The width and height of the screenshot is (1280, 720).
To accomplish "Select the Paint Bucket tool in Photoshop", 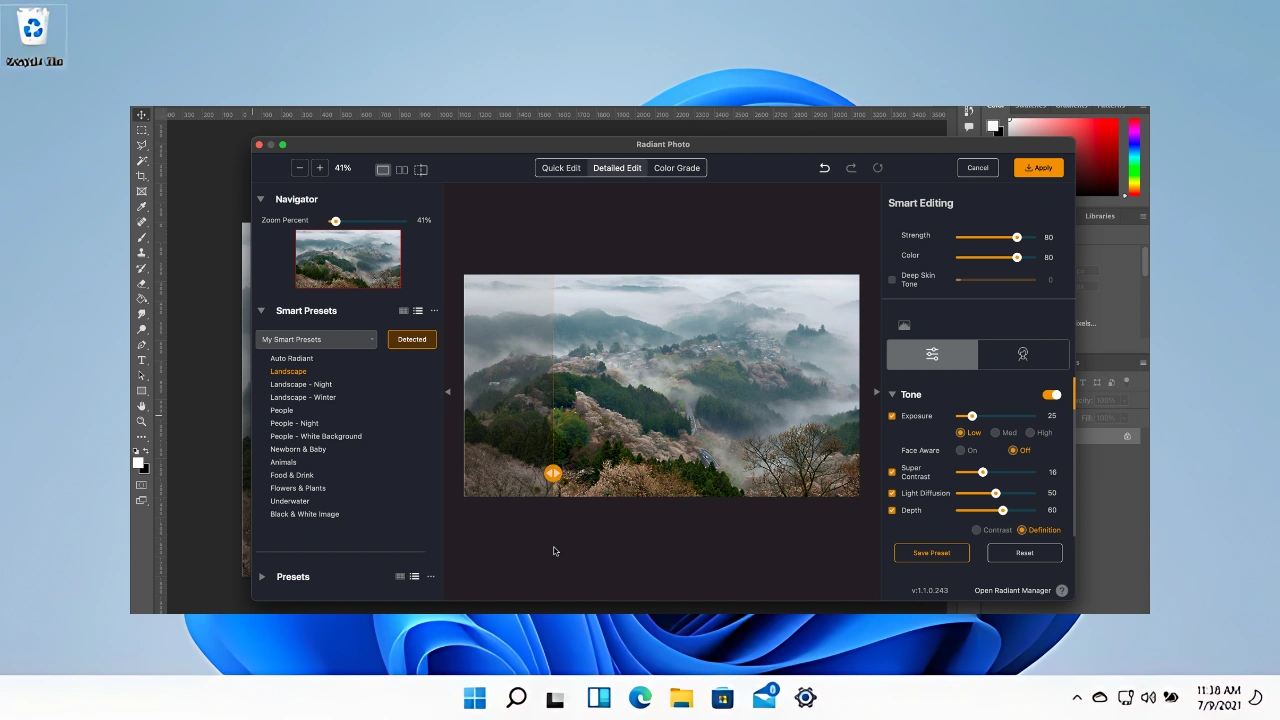I will (141, 299).
